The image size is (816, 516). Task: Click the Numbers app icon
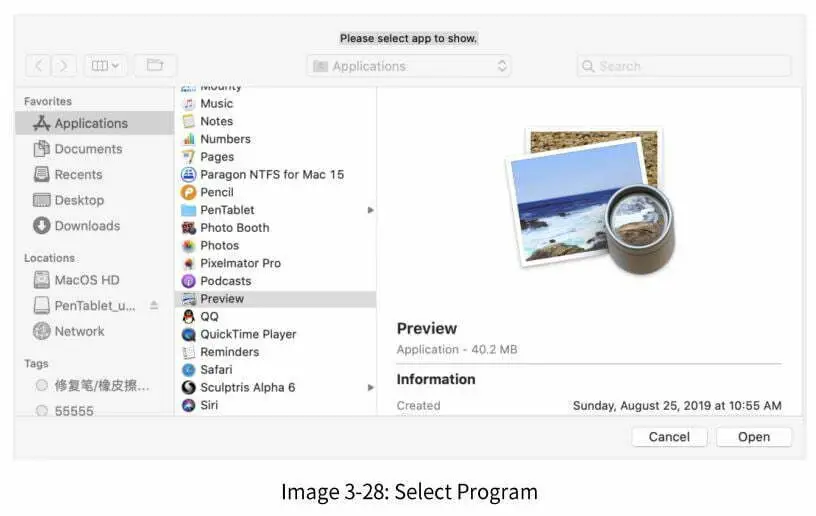click(188, 139)
